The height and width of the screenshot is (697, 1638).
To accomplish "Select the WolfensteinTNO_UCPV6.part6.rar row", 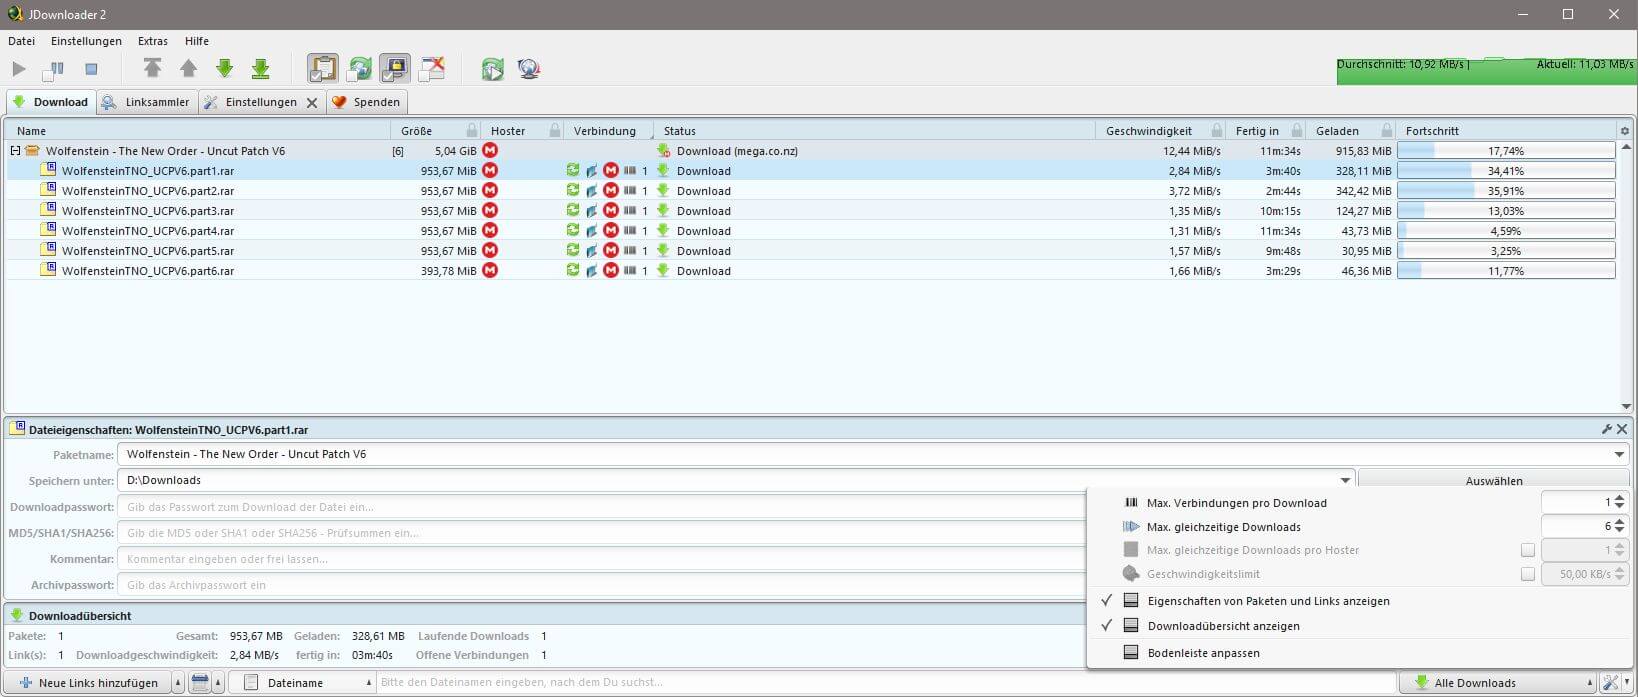I will tap(812, 271).
